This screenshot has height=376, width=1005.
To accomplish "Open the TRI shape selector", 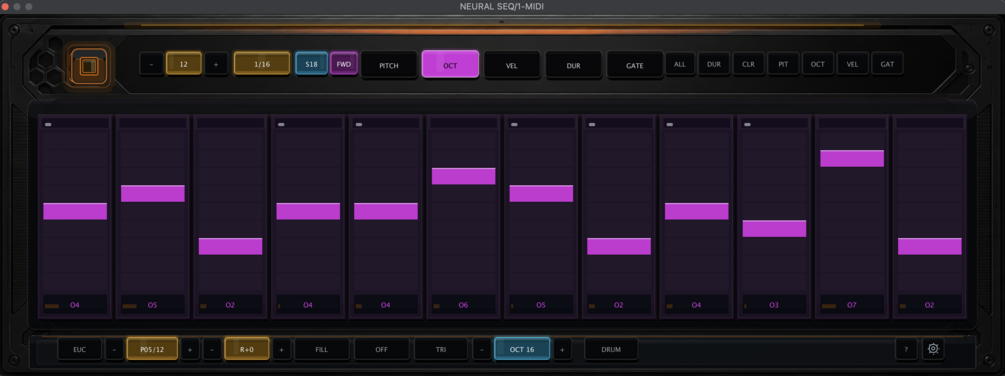I will click(x=441, y=349).
